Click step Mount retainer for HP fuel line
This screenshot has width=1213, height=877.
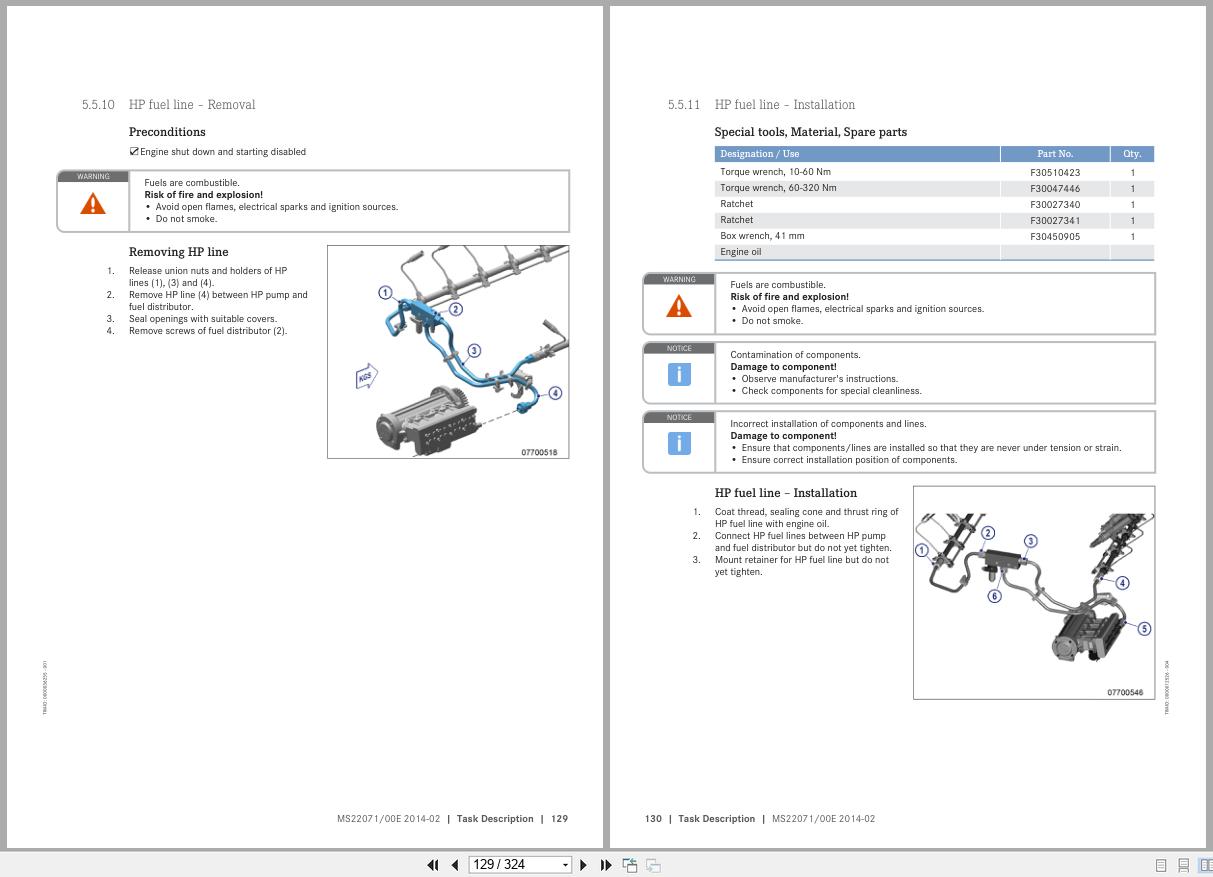[x=802, y=566]
